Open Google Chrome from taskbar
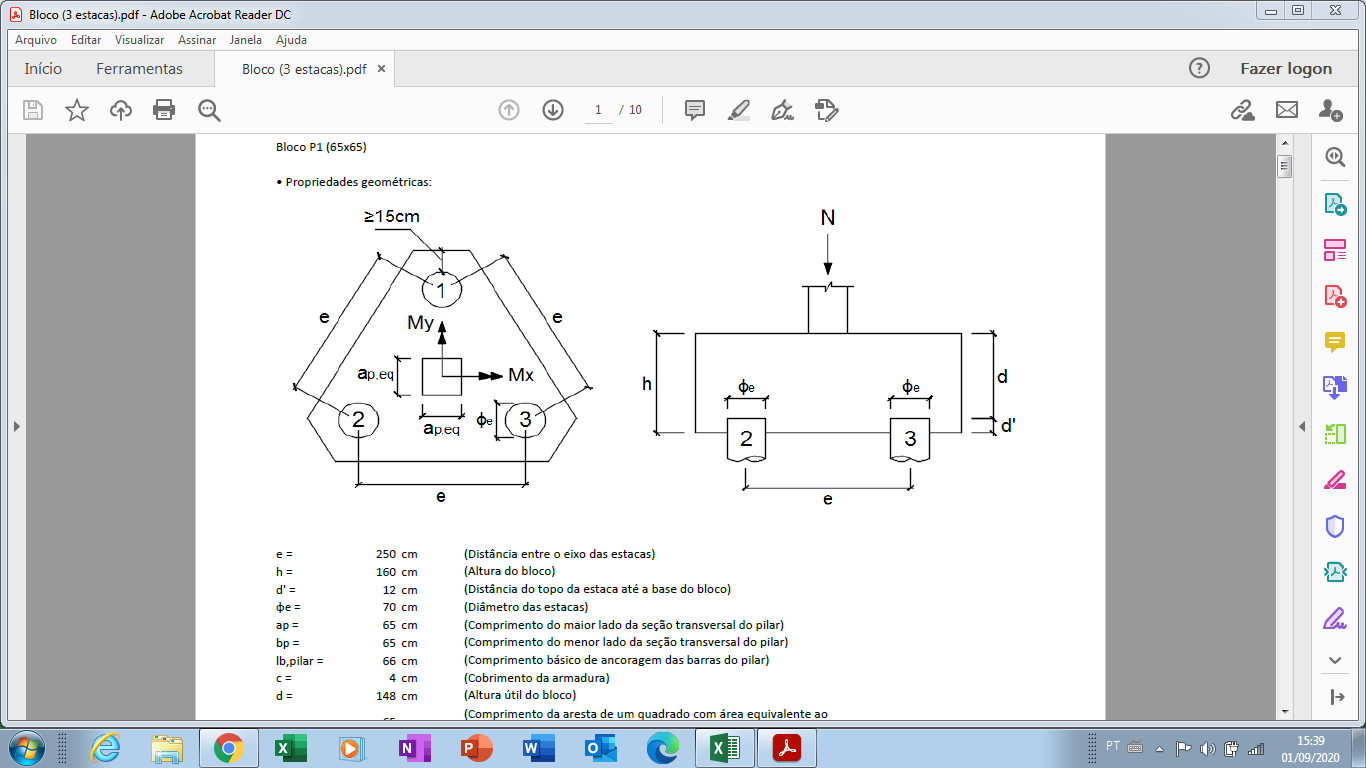Screen dimensions: 1366x768 [x=229, y=748]
